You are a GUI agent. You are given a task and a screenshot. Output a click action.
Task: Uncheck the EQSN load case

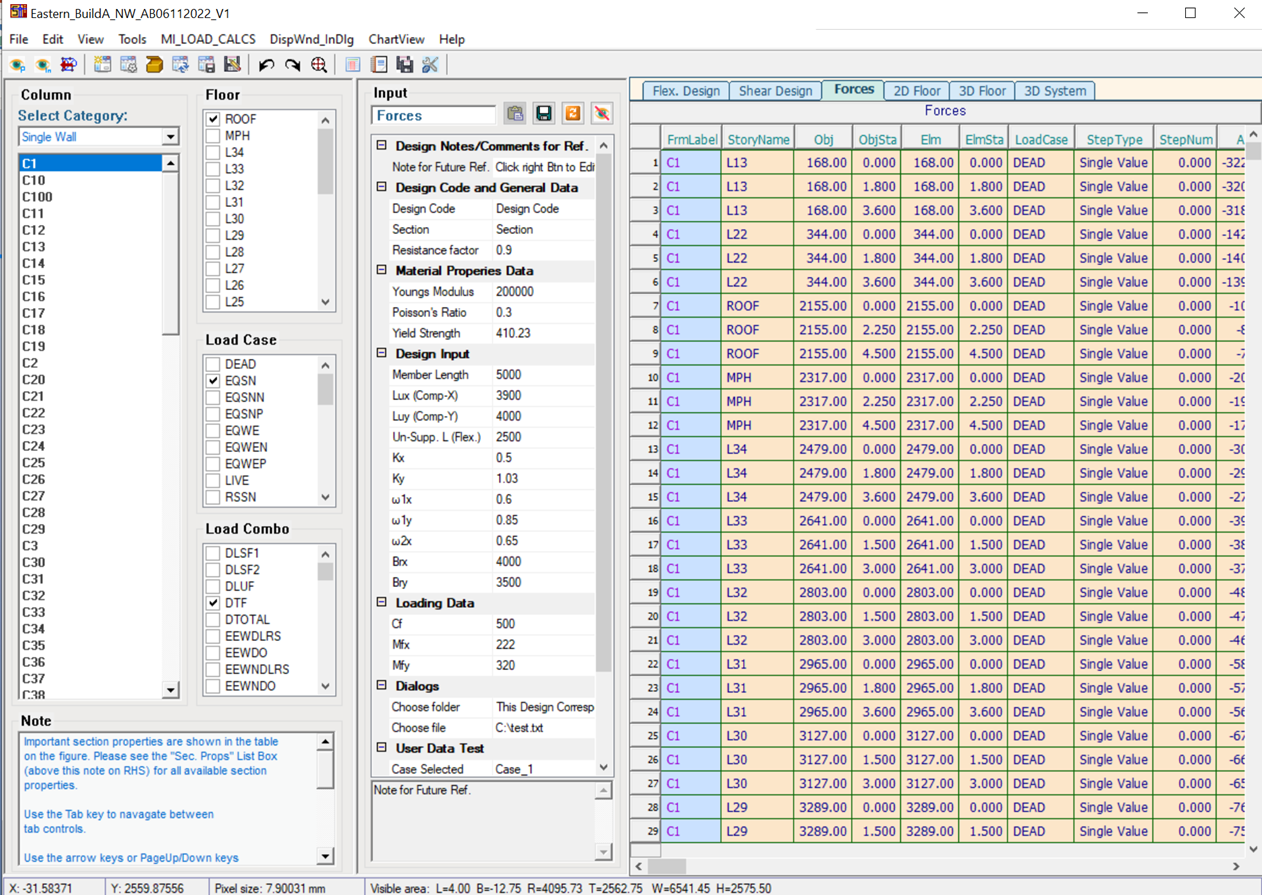(212, 381)
